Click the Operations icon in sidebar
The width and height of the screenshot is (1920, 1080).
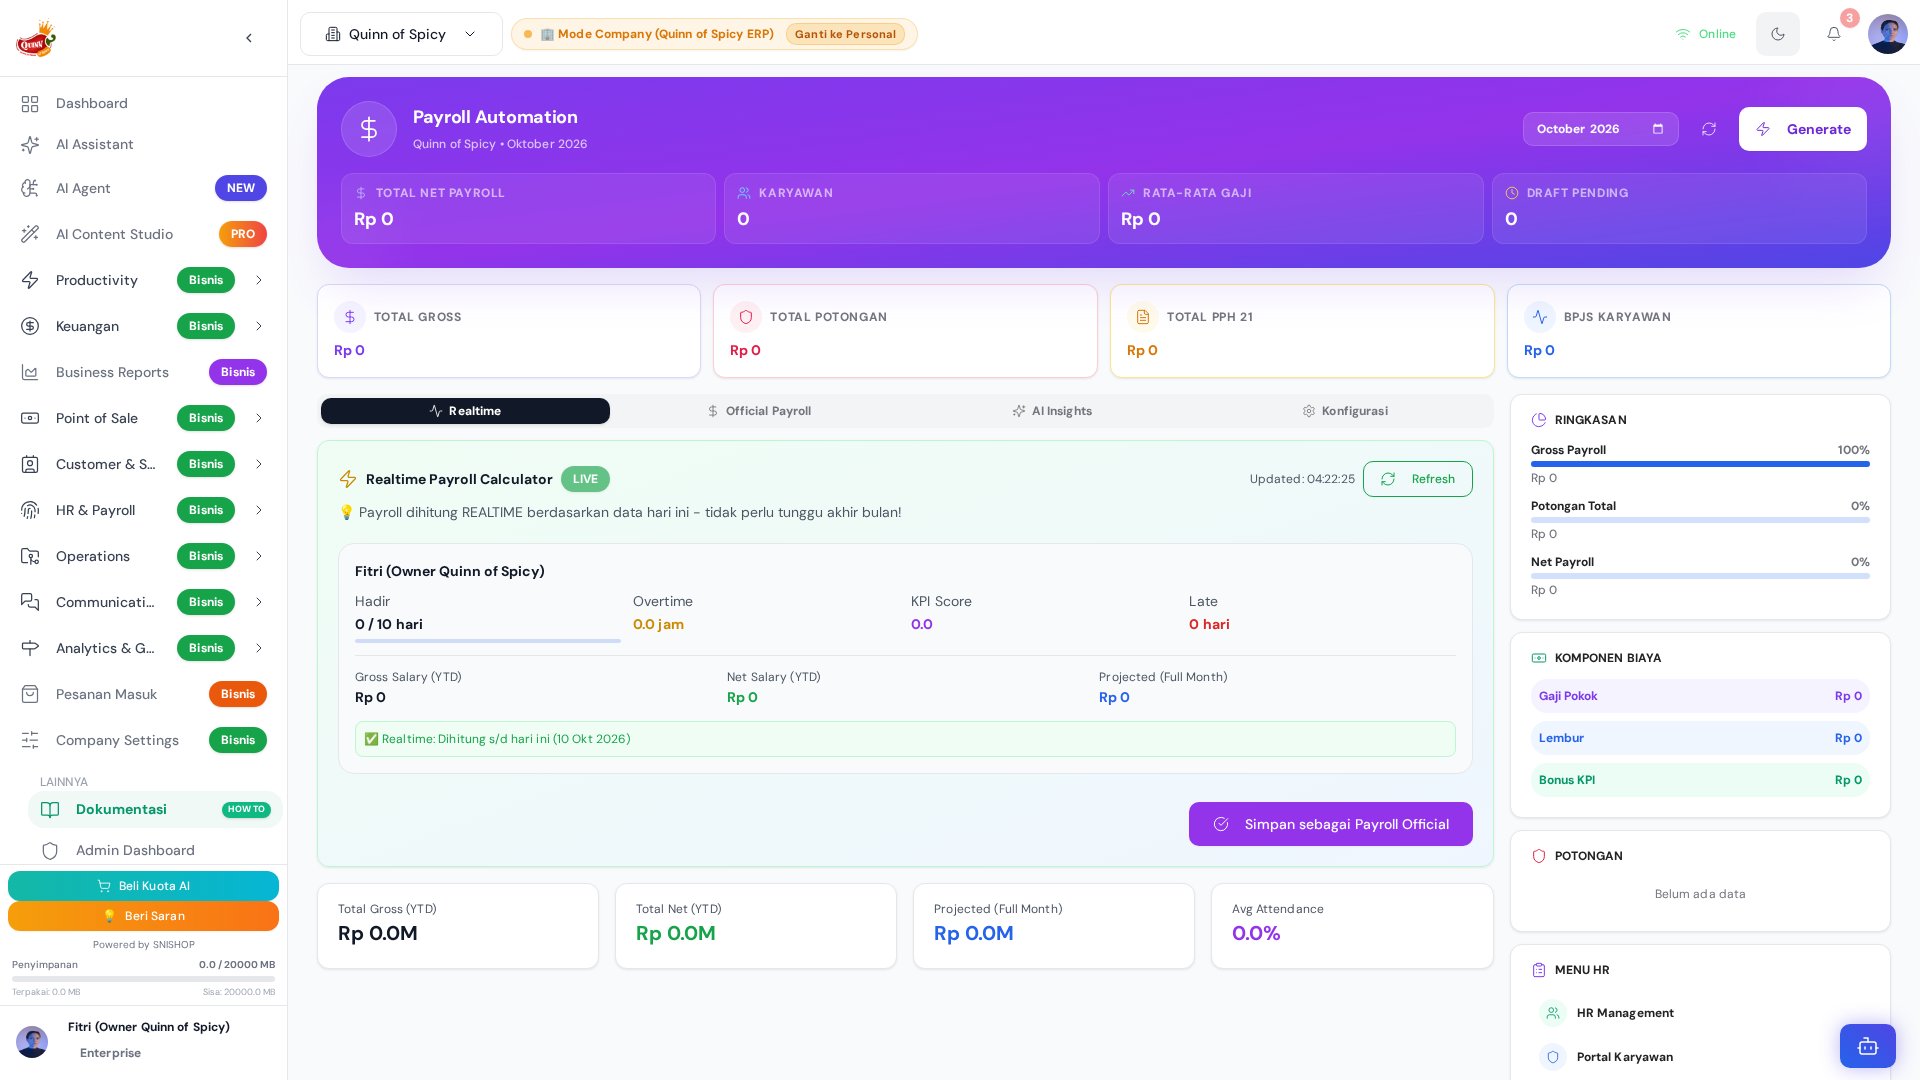(30, 556)
